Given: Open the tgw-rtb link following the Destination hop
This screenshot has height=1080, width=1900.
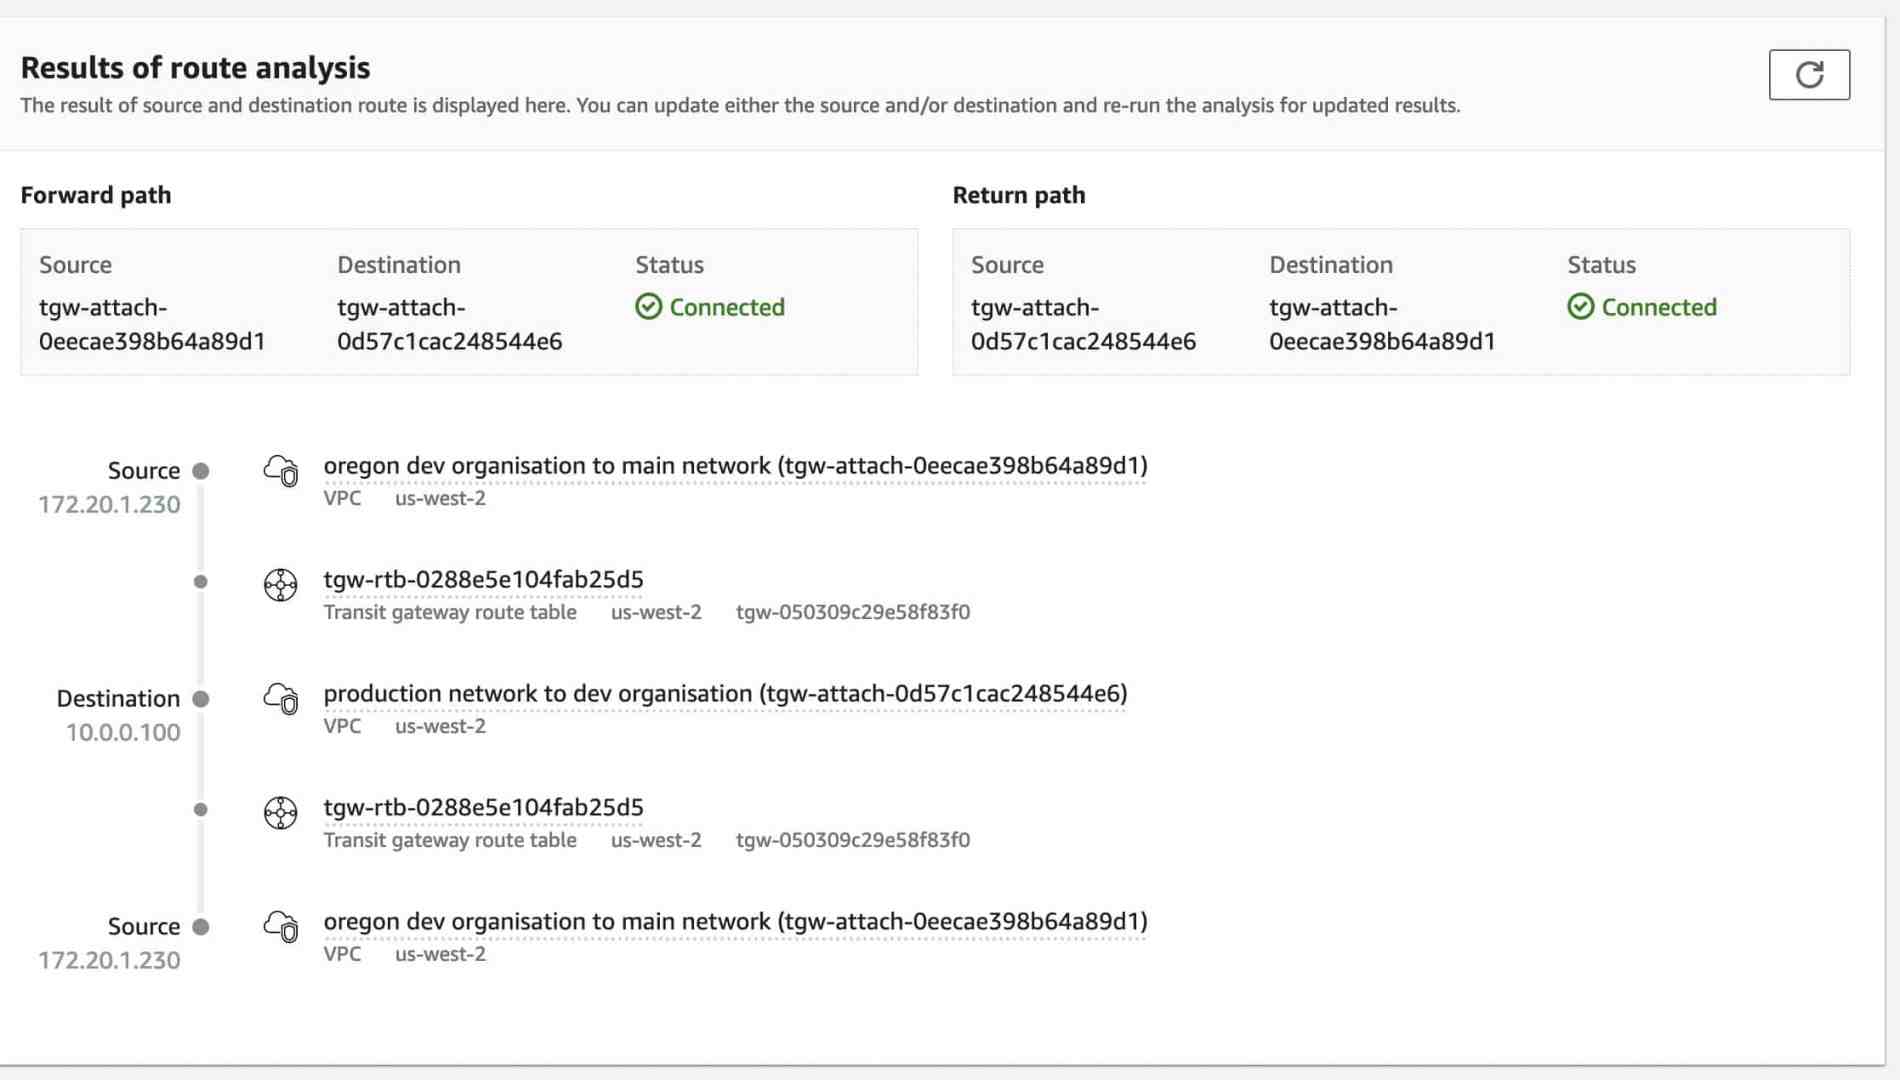Looking at the screenshot, I should pyautogui.click(x=483, y=808).
